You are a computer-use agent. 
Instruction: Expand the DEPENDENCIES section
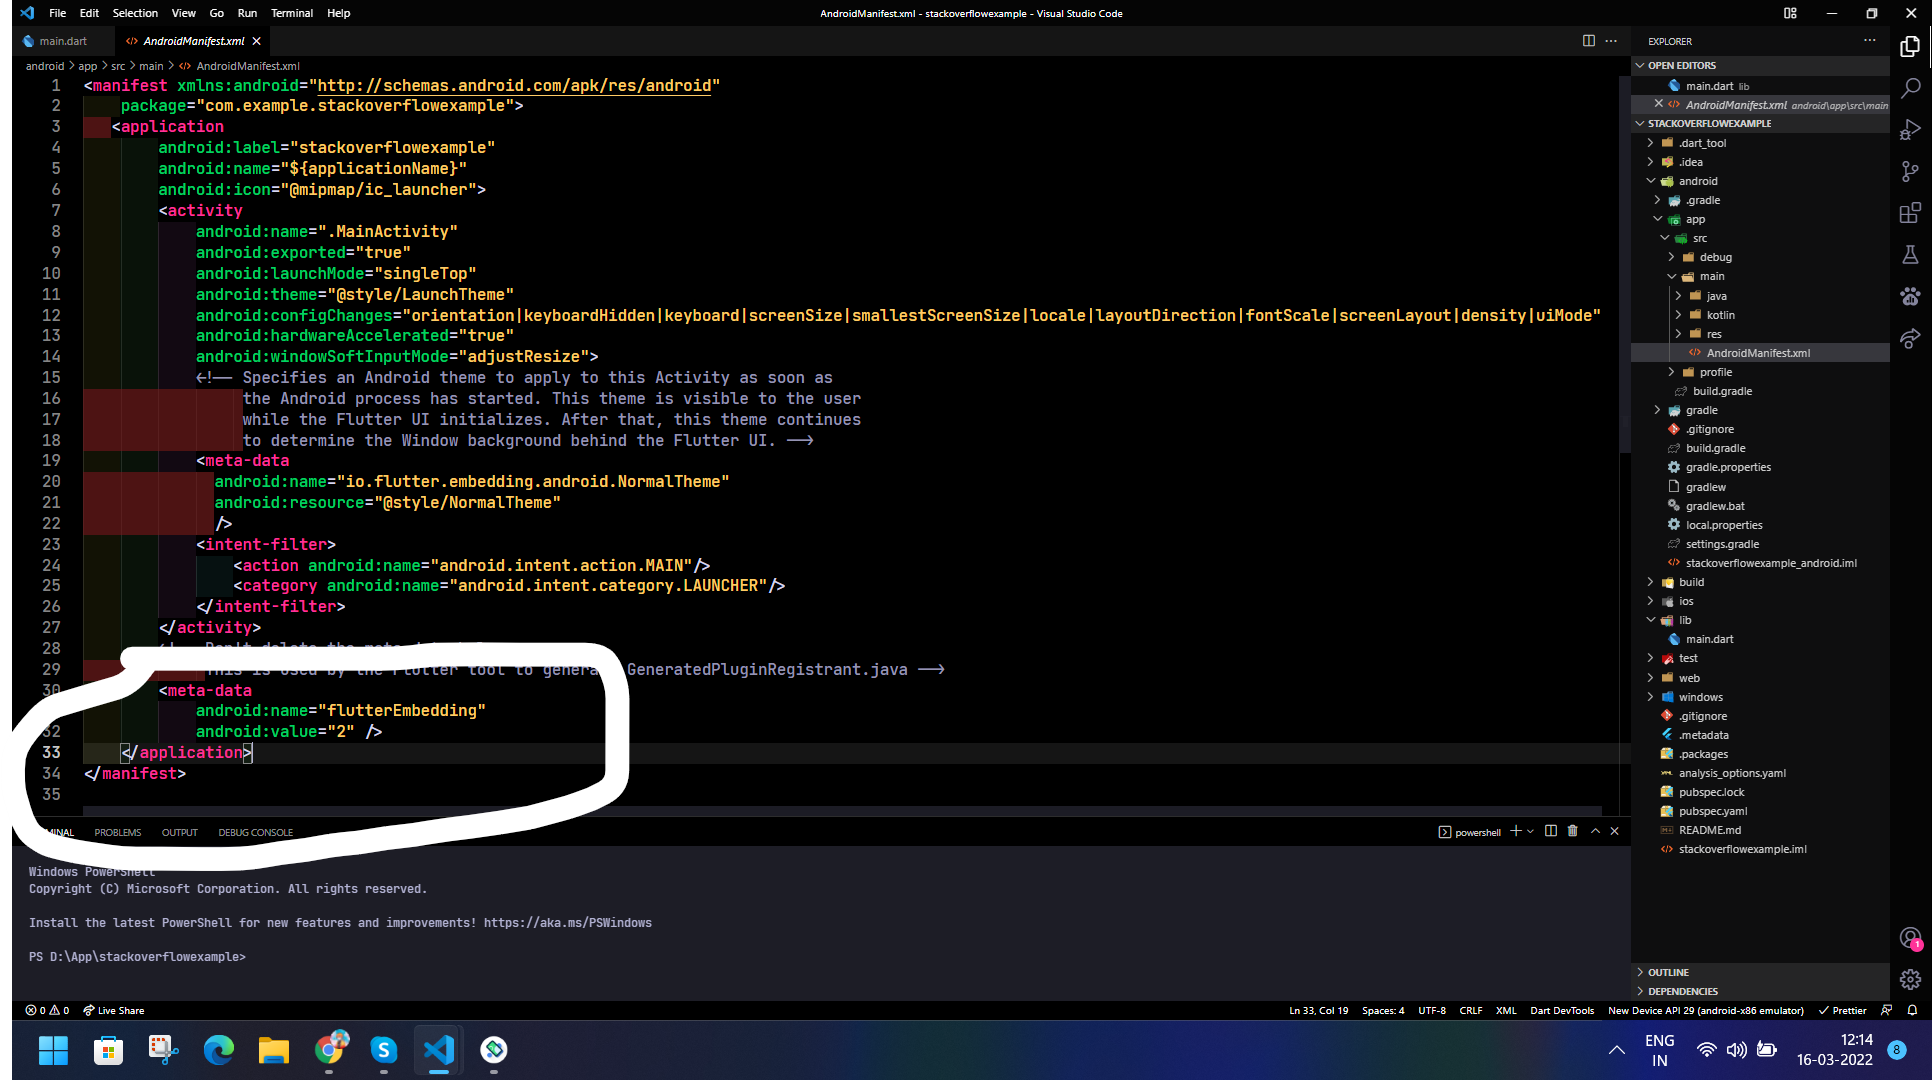[x=1760, y=991]
